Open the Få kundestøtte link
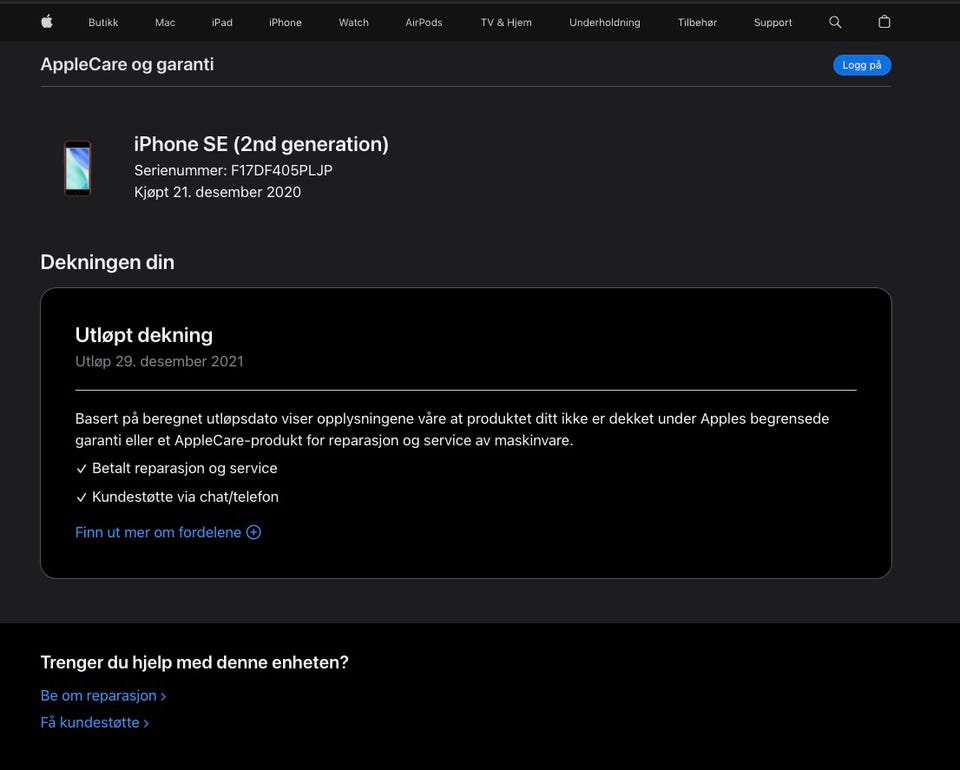 (x=94, y=722)
